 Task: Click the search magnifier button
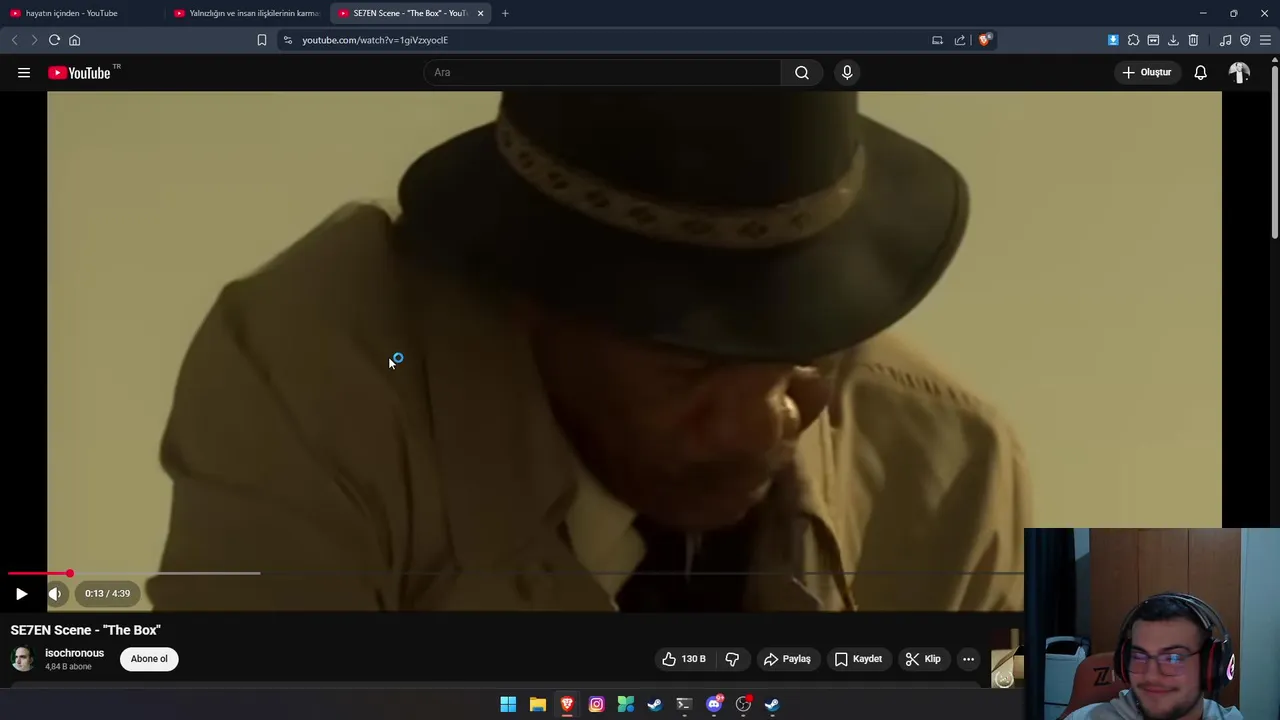click(x=802, y=72)
